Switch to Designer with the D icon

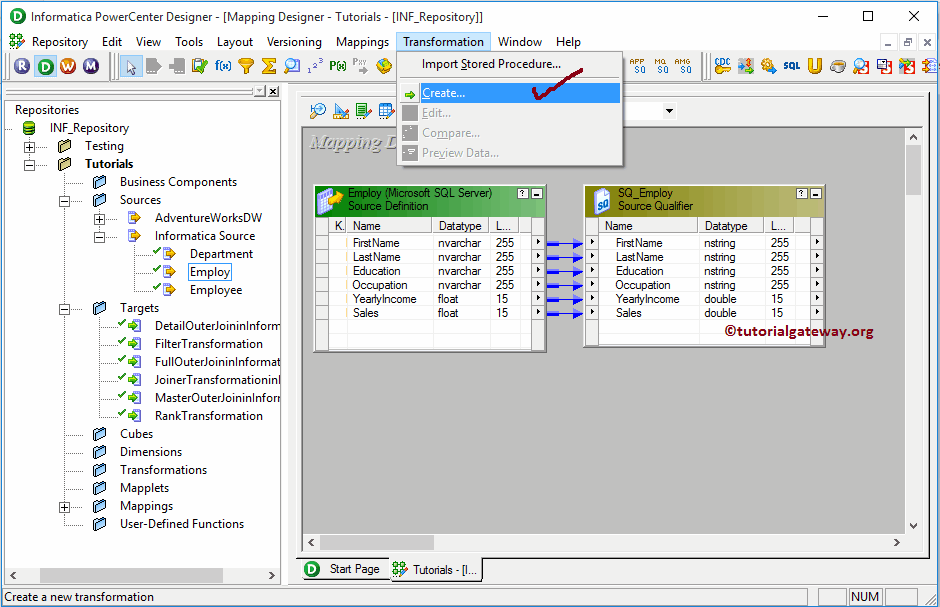coord(45,66)
